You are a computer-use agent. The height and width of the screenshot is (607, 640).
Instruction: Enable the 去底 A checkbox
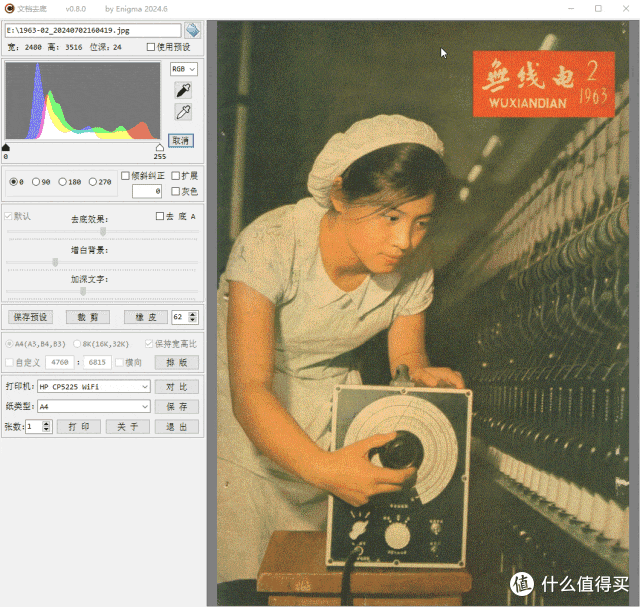point(160,216)
